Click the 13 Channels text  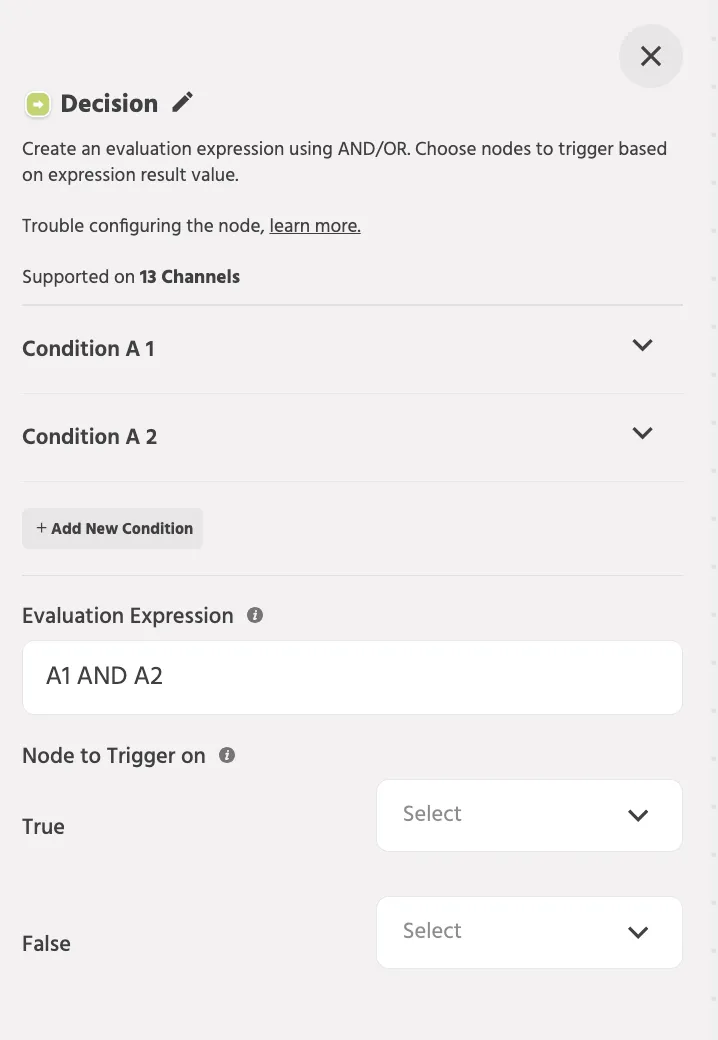(190, 277)
